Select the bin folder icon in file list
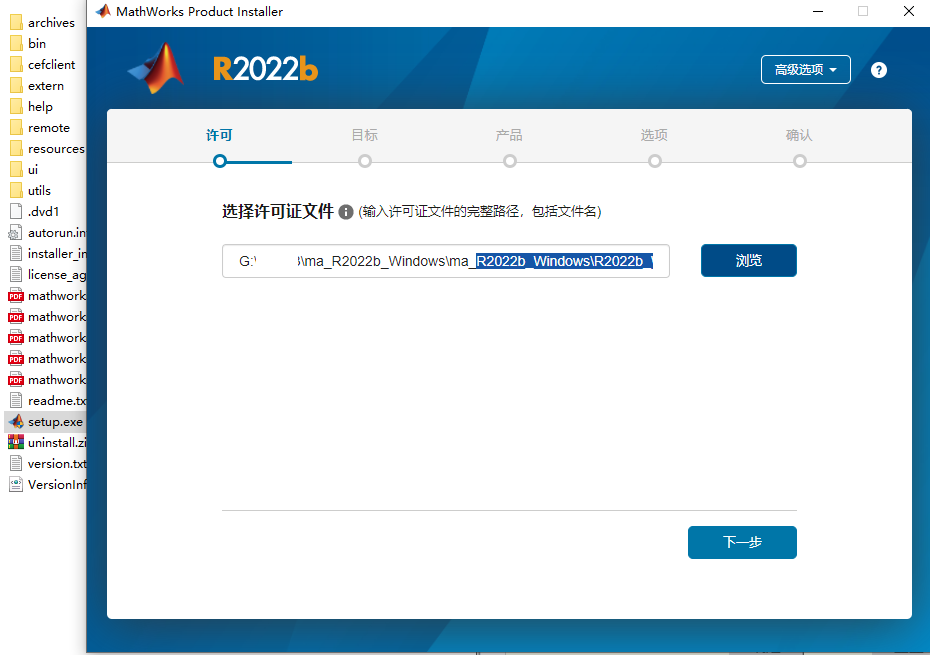 tap(16, 43)
